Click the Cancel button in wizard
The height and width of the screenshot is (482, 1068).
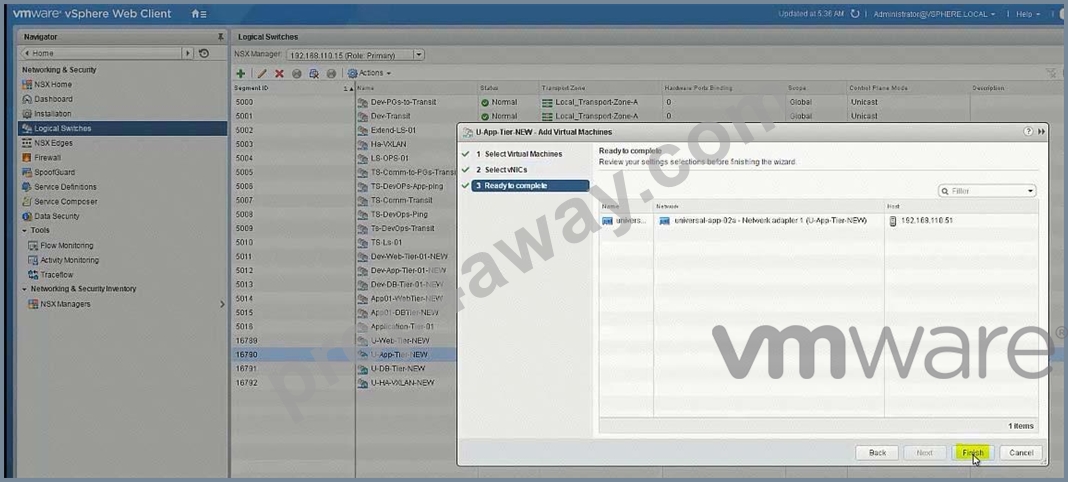pyautogui.click(x=1021, y=453)
